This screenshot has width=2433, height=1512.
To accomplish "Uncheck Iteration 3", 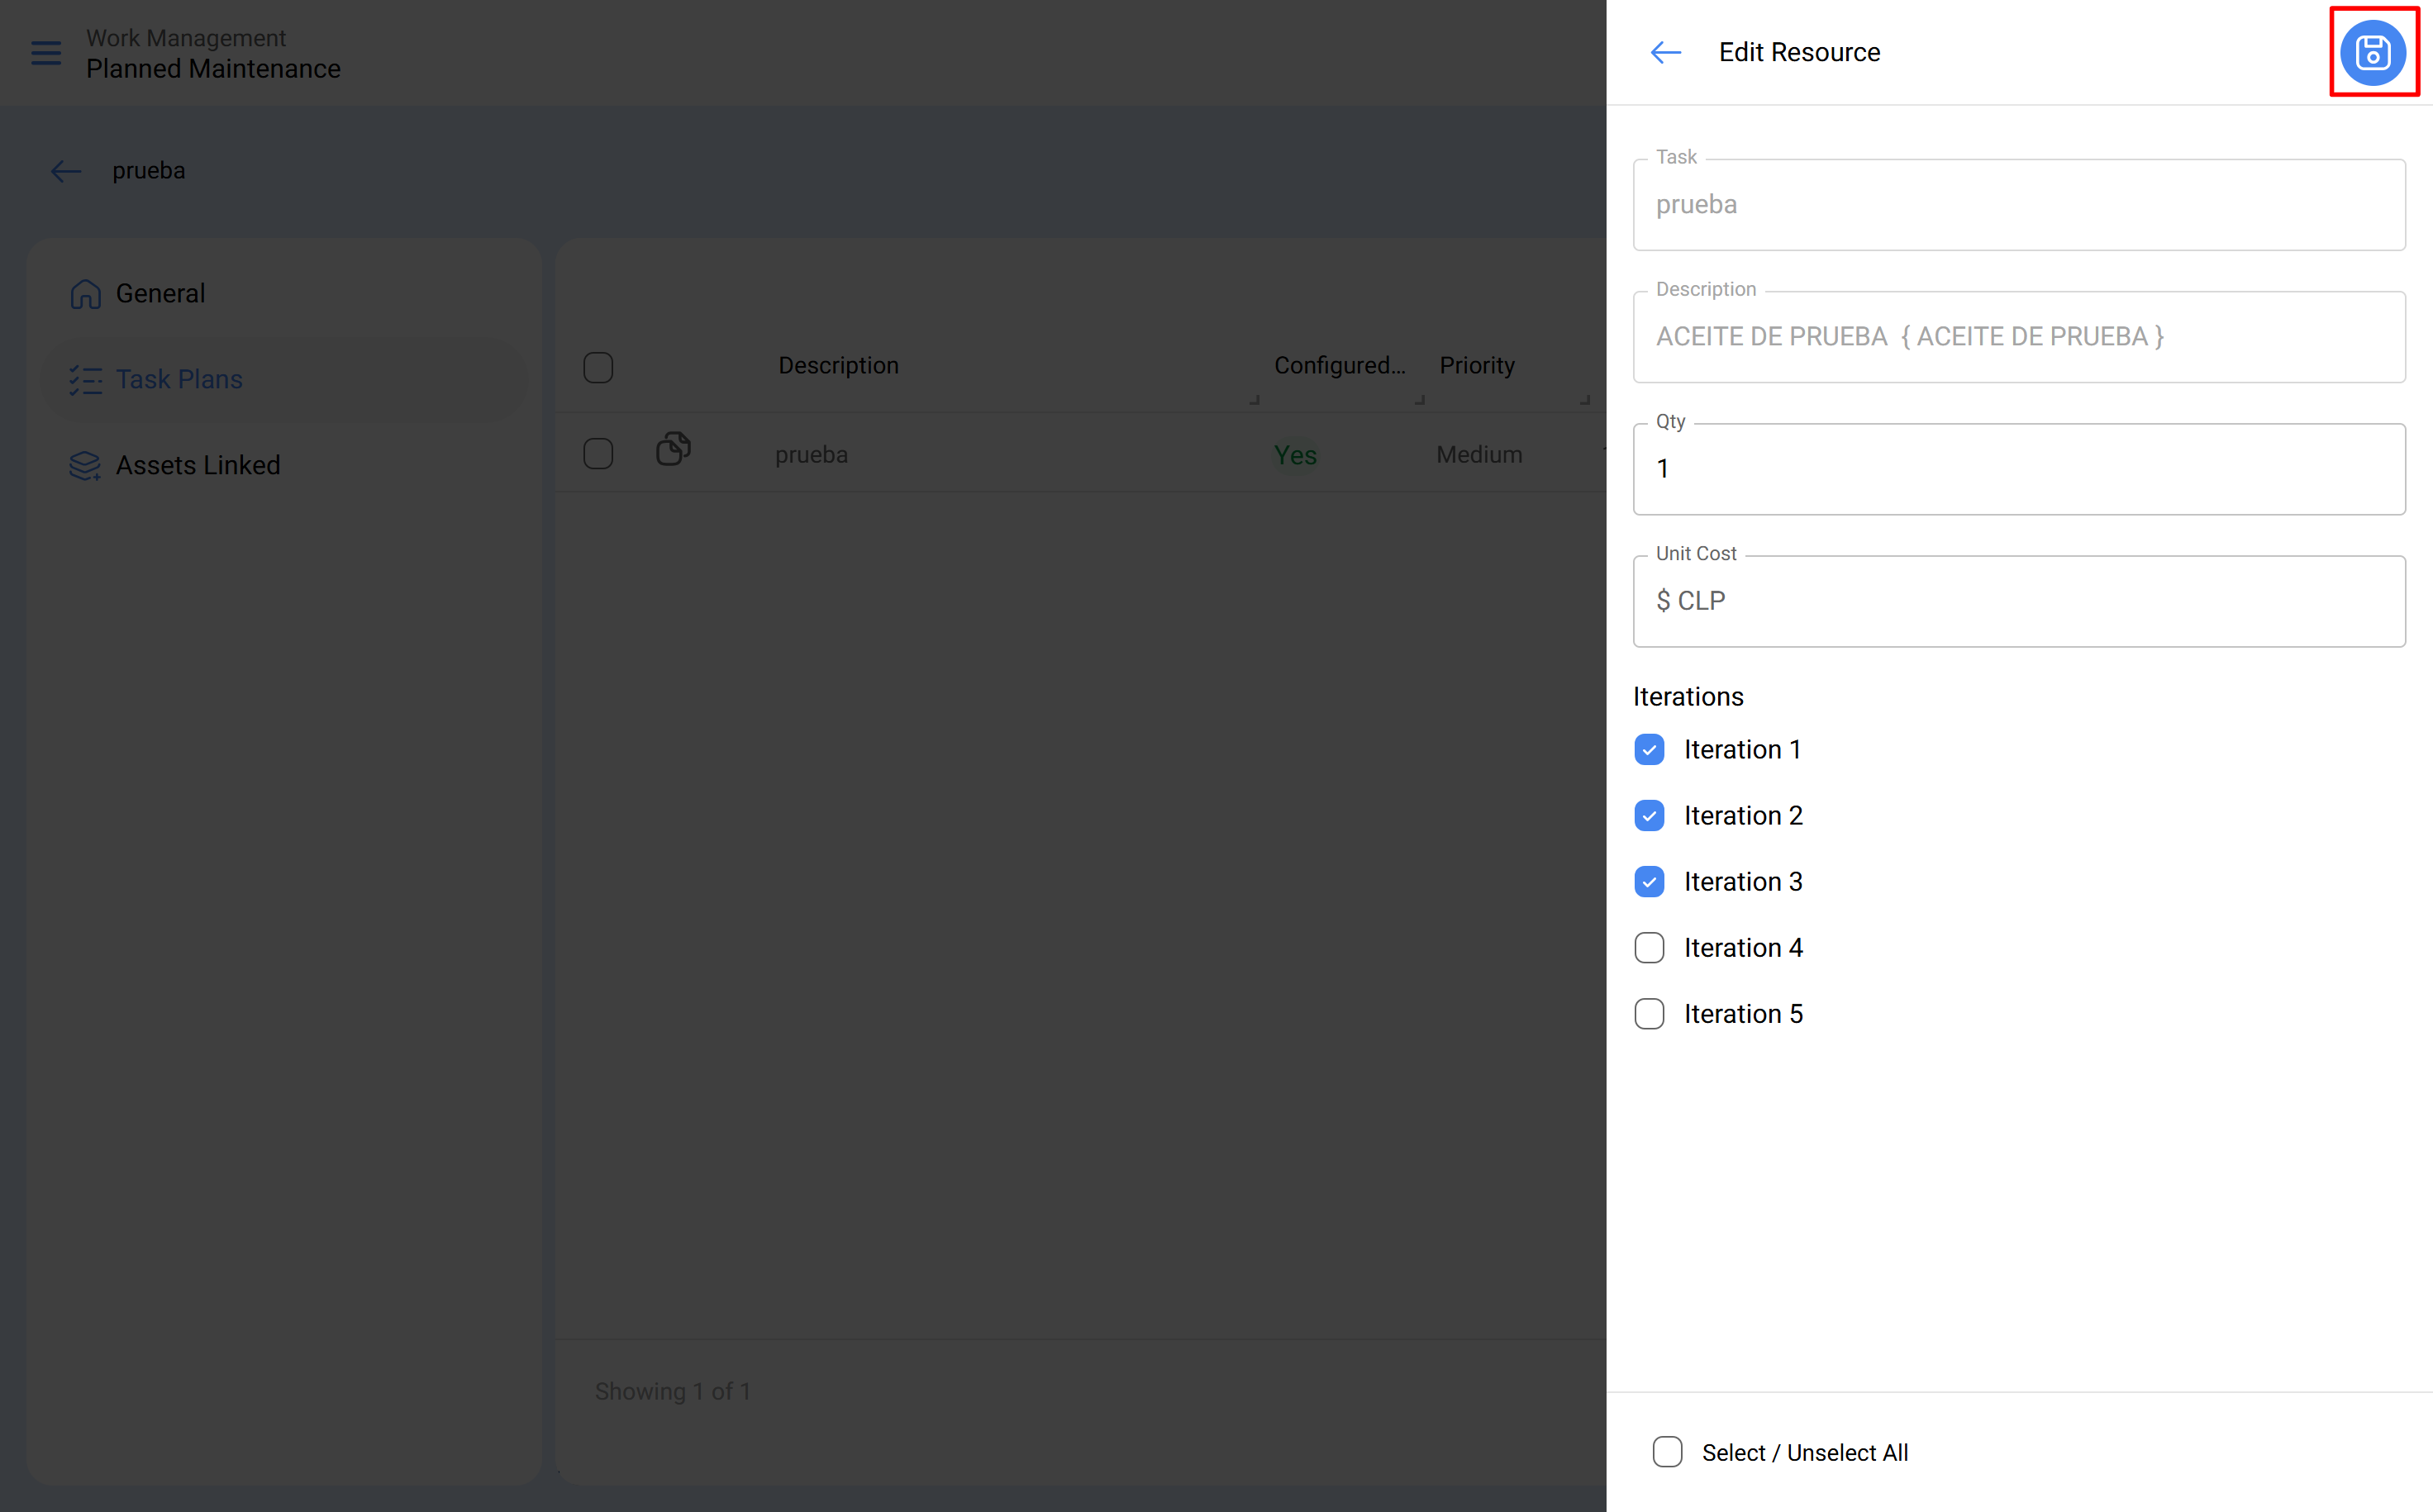I will click(1649, 881).
